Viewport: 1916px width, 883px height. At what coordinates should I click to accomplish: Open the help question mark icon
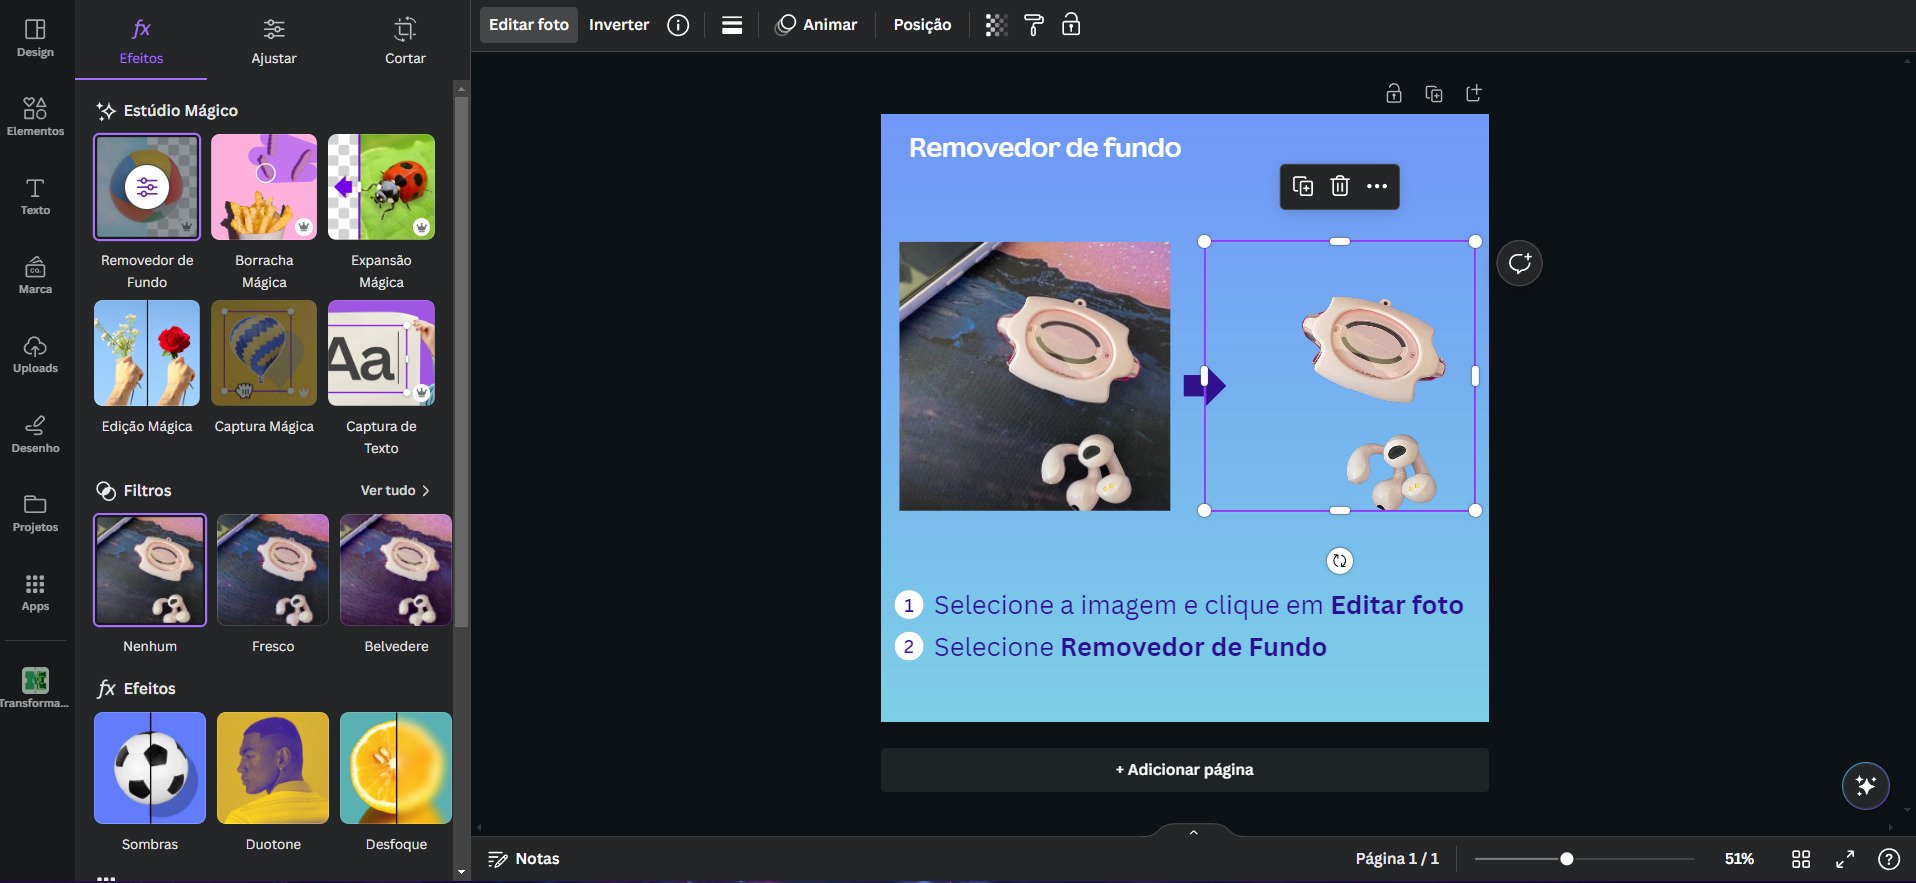point(1889,859)
